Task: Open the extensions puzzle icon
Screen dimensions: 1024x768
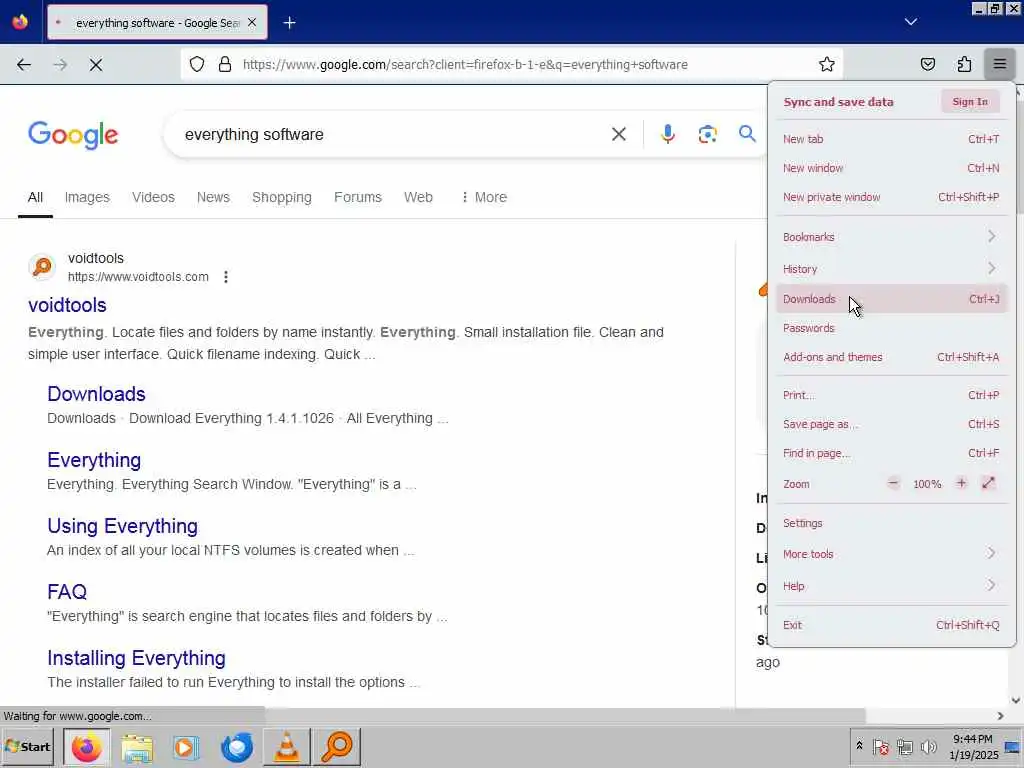Action: pos(964,64)
